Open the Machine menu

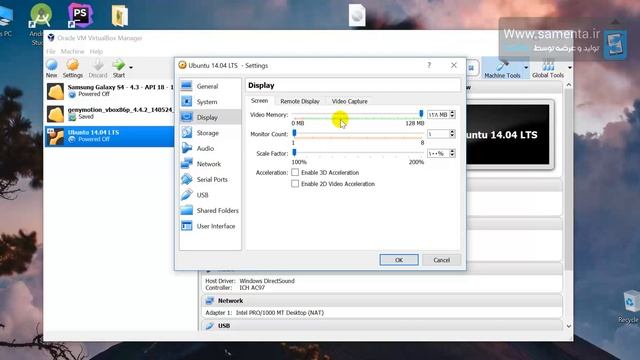(x=72, y=51)
